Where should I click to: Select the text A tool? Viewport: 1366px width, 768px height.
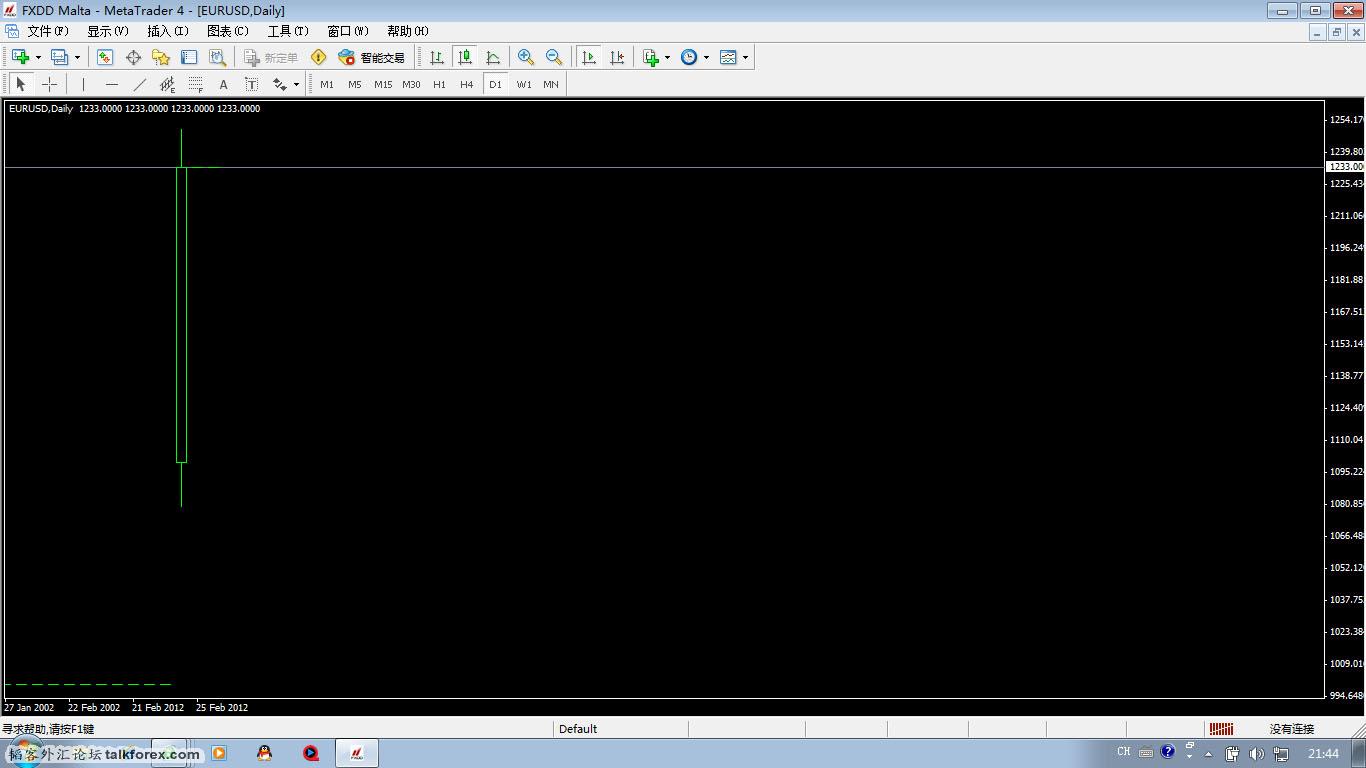pos(223,84)
